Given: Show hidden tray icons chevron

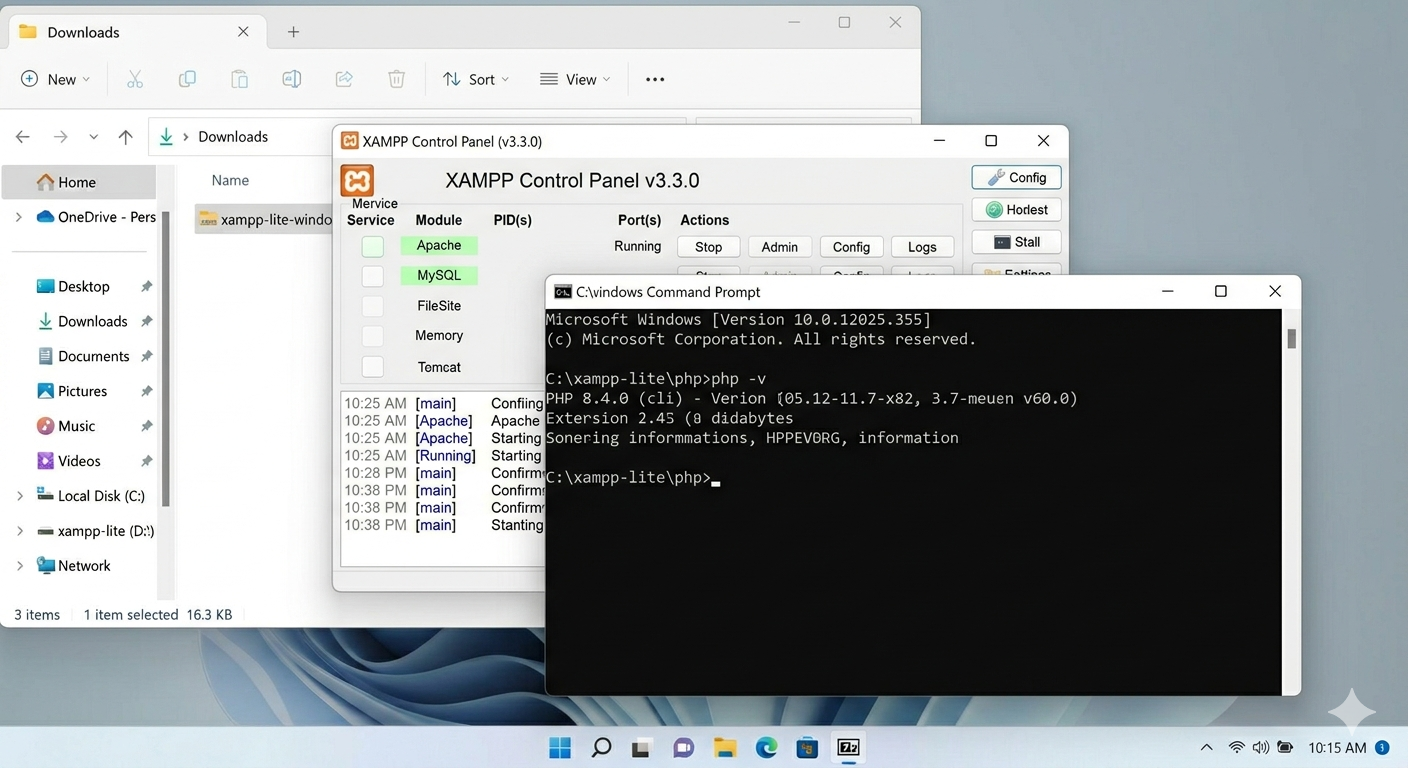Looking at the screenshot, I should 1207,747.
